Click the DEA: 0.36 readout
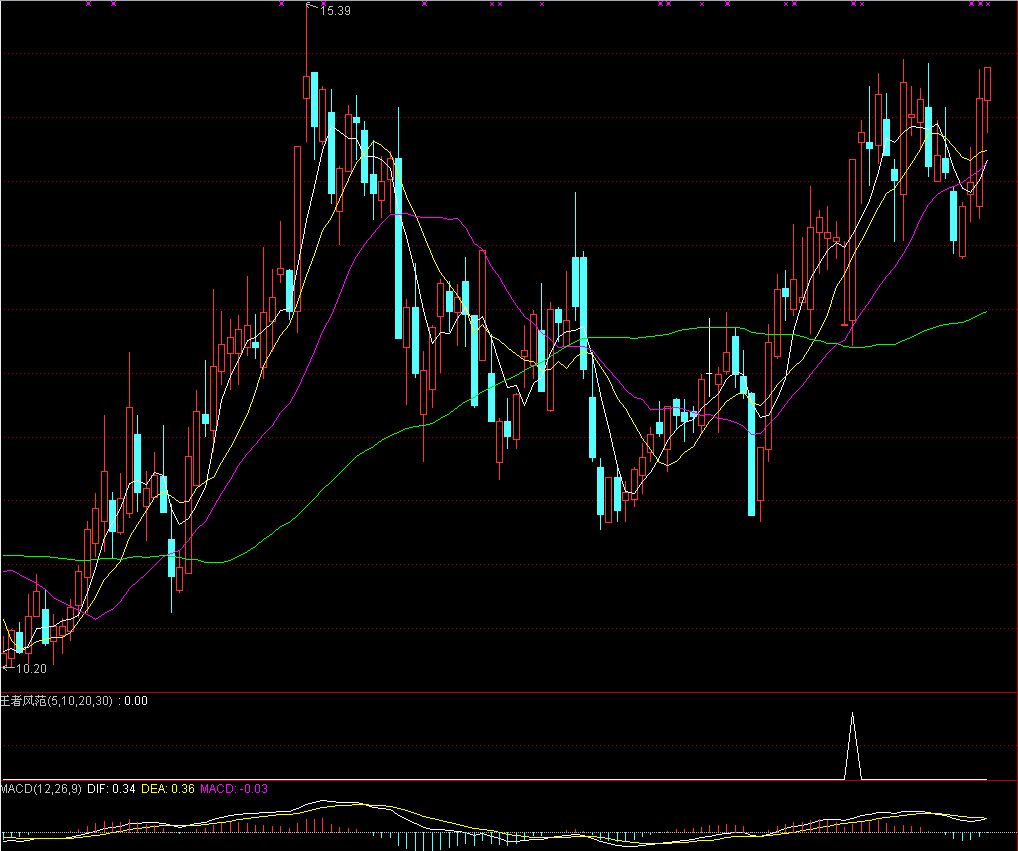 coord(168,789)
